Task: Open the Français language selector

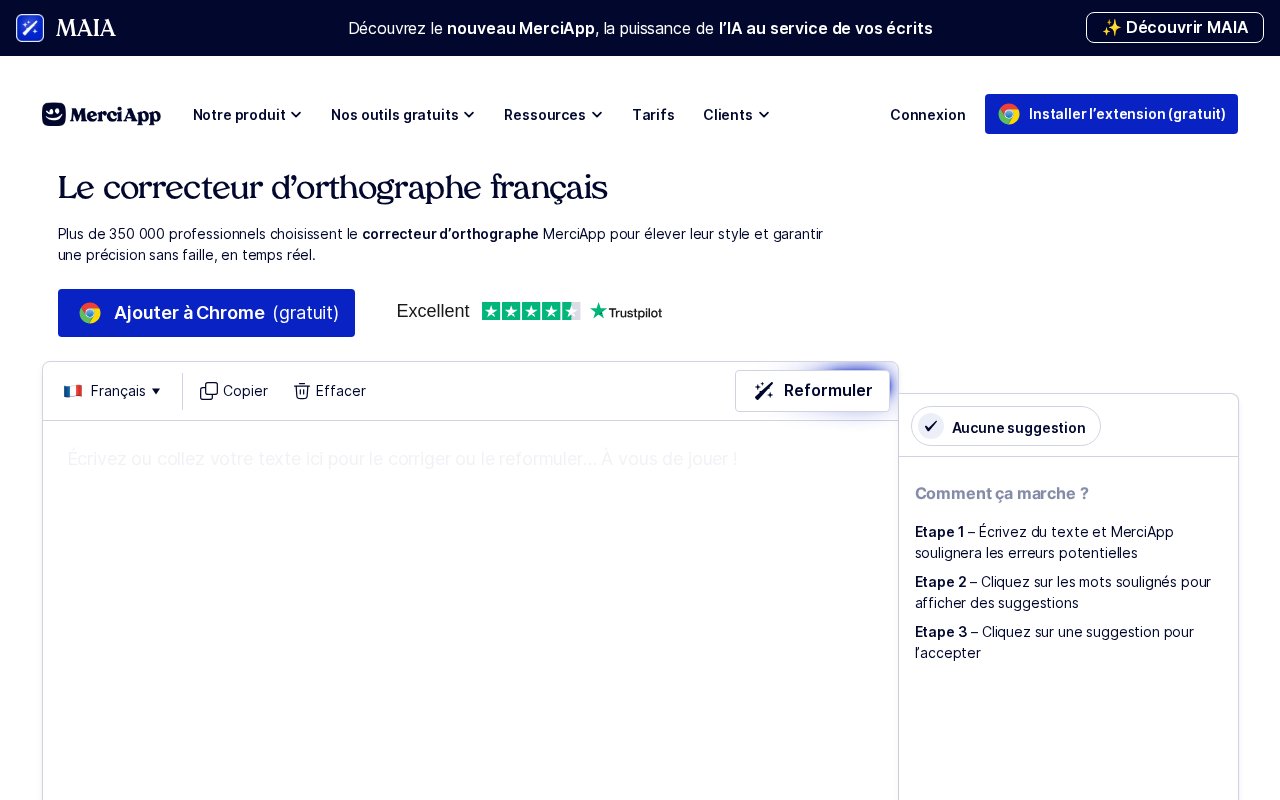Action: tap(112, 391)
